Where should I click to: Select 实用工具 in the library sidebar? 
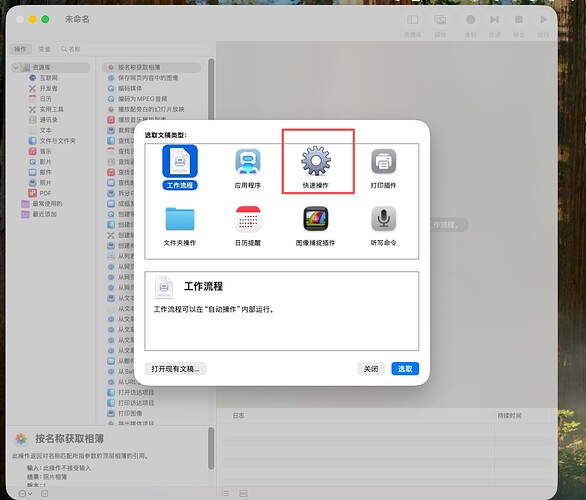click(52, 109)
